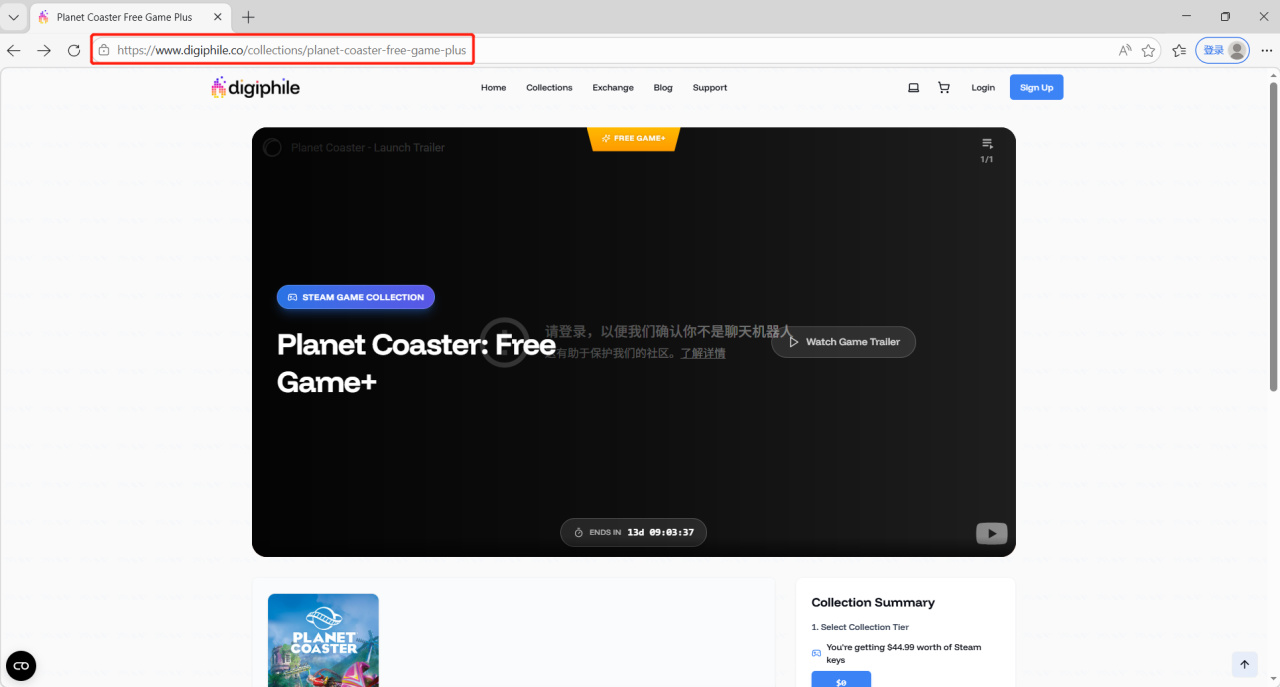
Task: Click the browser forward arrow
Action: 44,50
